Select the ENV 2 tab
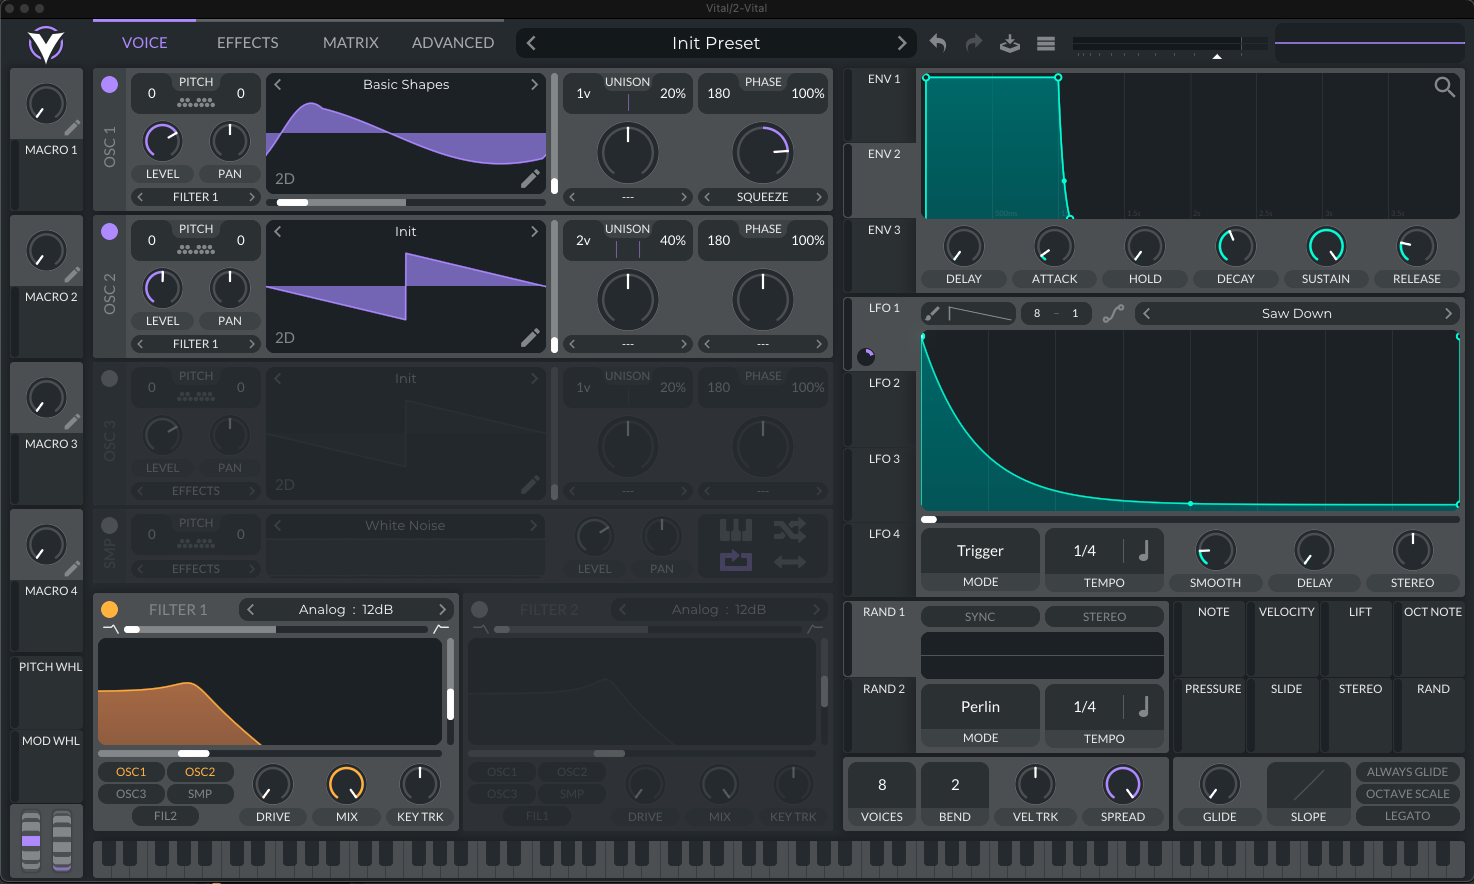This screenshot has width=1474, height=884. (882, 180)
